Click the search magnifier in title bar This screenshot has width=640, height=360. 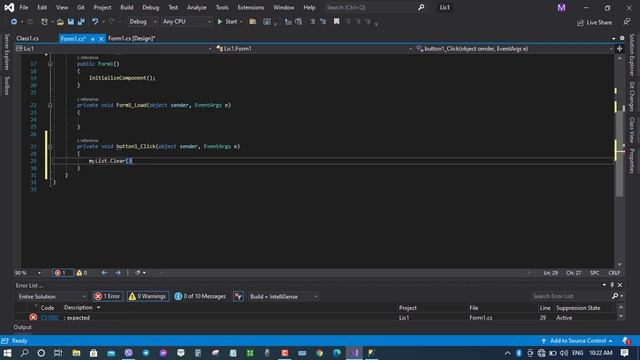[x=421, y=7]
